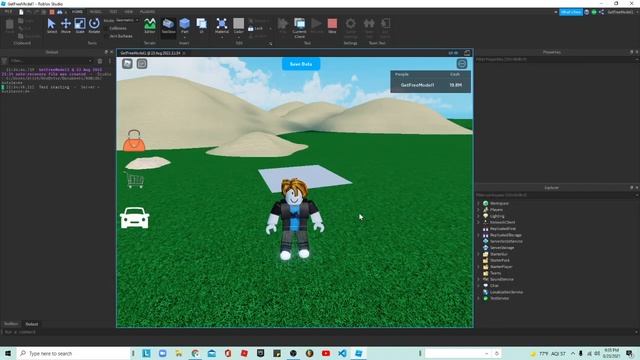Image resolution: width=640 pixels, height=360 pixels.
Task: Insert a Part from the ribbon
Action: [184, 25]
